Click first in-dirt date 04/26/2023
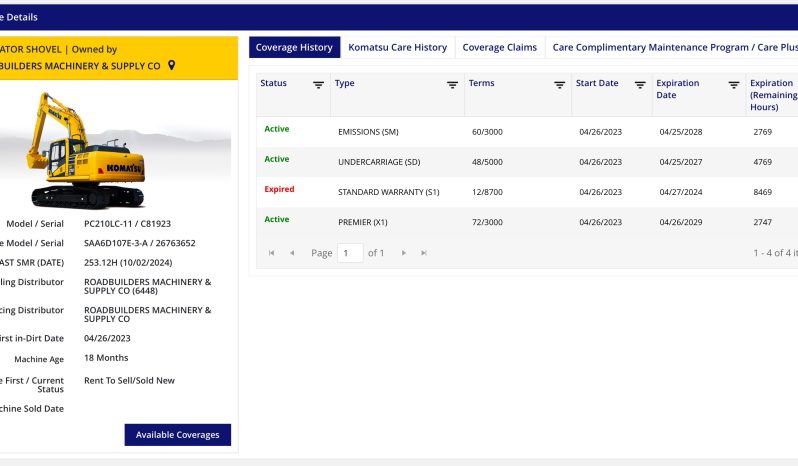 point(107,338)
